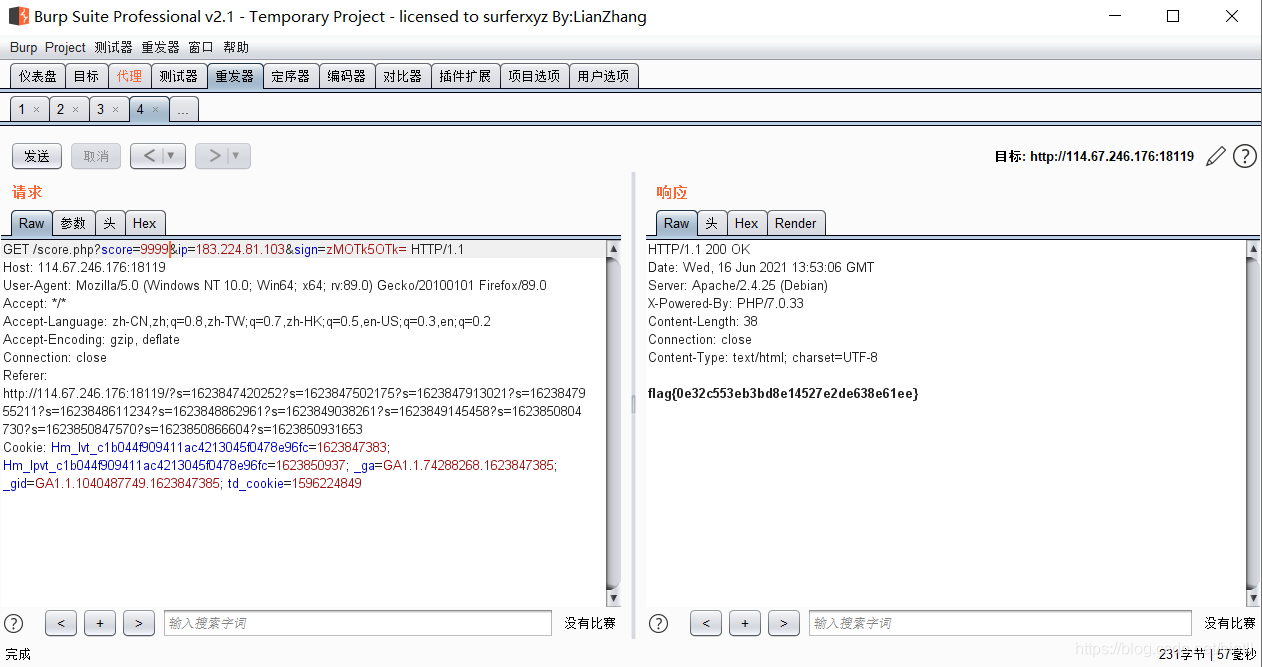This screenshot has width=1262, height=667.
Task: Open help with question mark near target
Action: (x=1245, y=156)
